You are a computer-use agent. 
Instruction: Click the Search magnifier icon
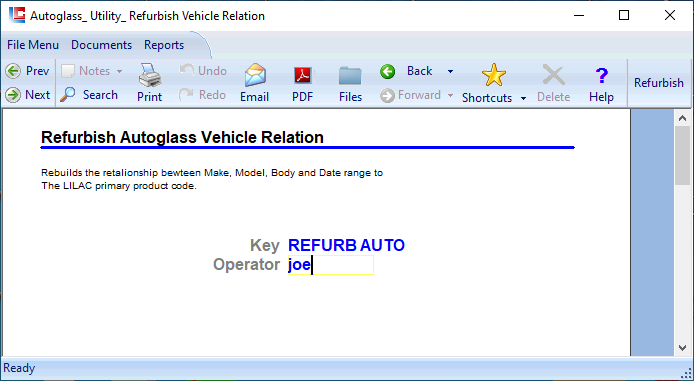click(68, 95)
